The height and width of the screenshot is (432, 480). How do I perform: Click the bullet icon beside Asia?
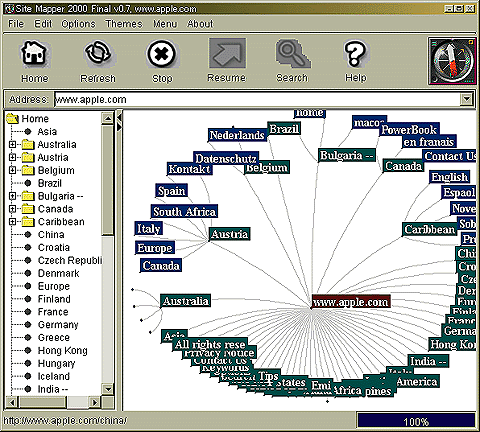click(28, 132)
